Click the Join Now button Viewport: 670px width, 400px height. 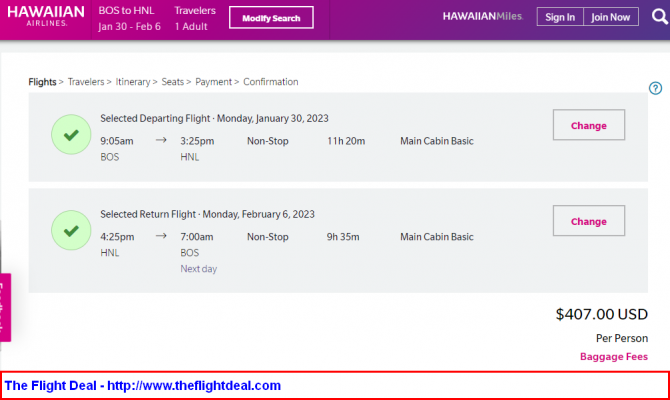click(x=611, y=17)
